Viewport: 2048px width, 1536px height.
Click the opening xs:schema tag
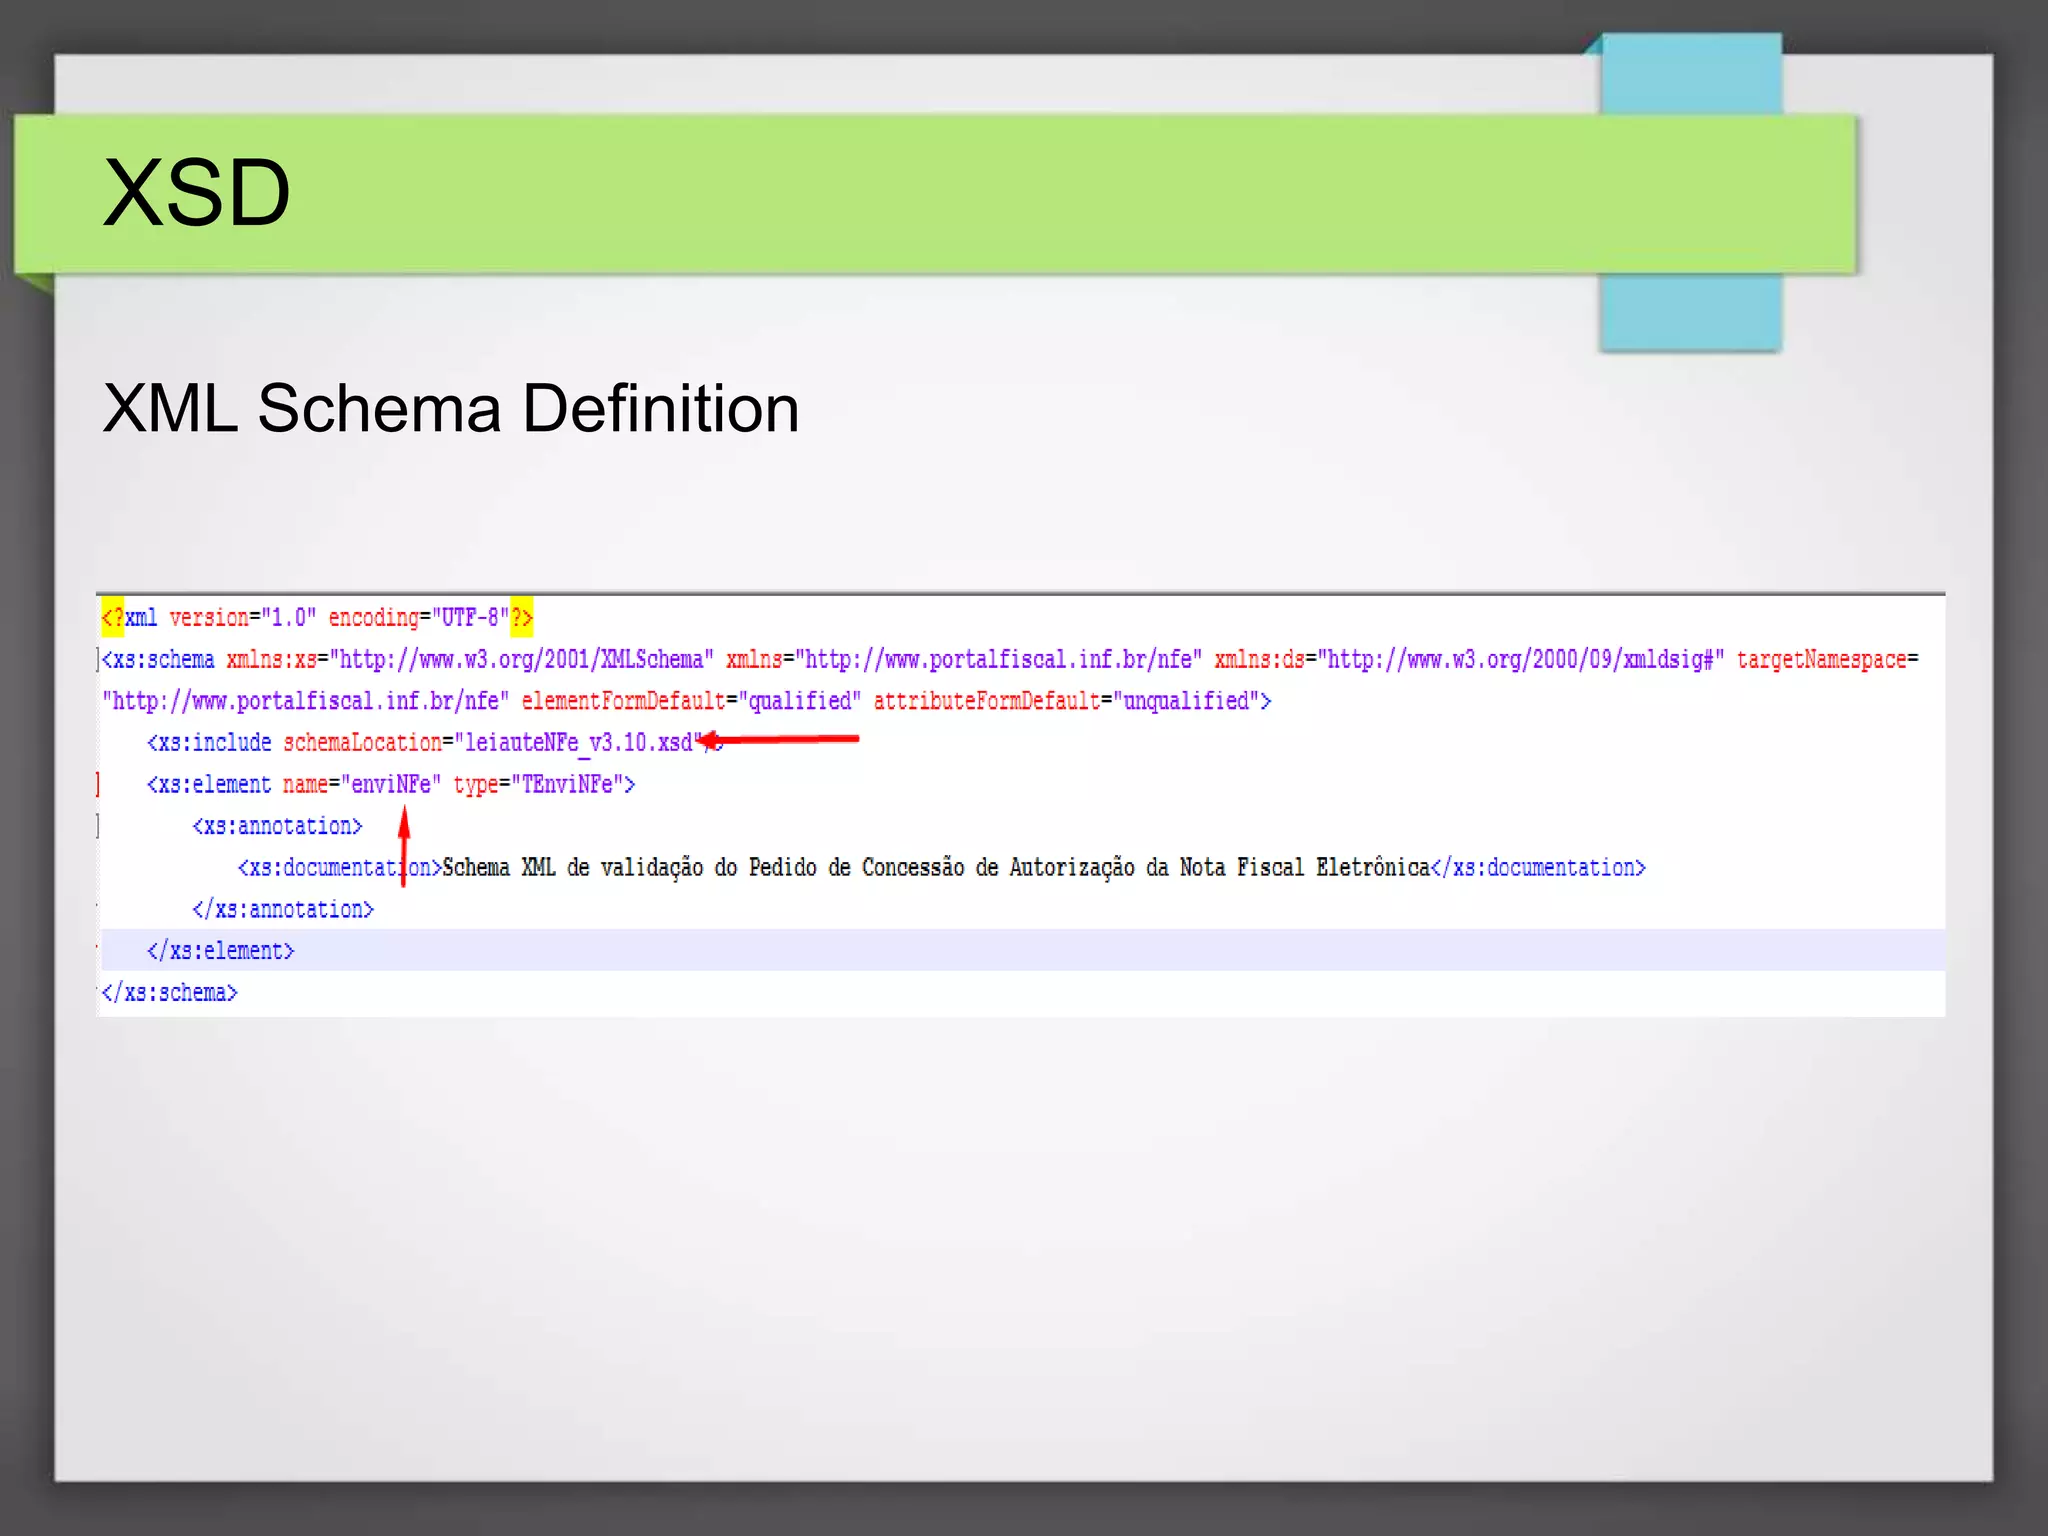(x=158, y=659)
